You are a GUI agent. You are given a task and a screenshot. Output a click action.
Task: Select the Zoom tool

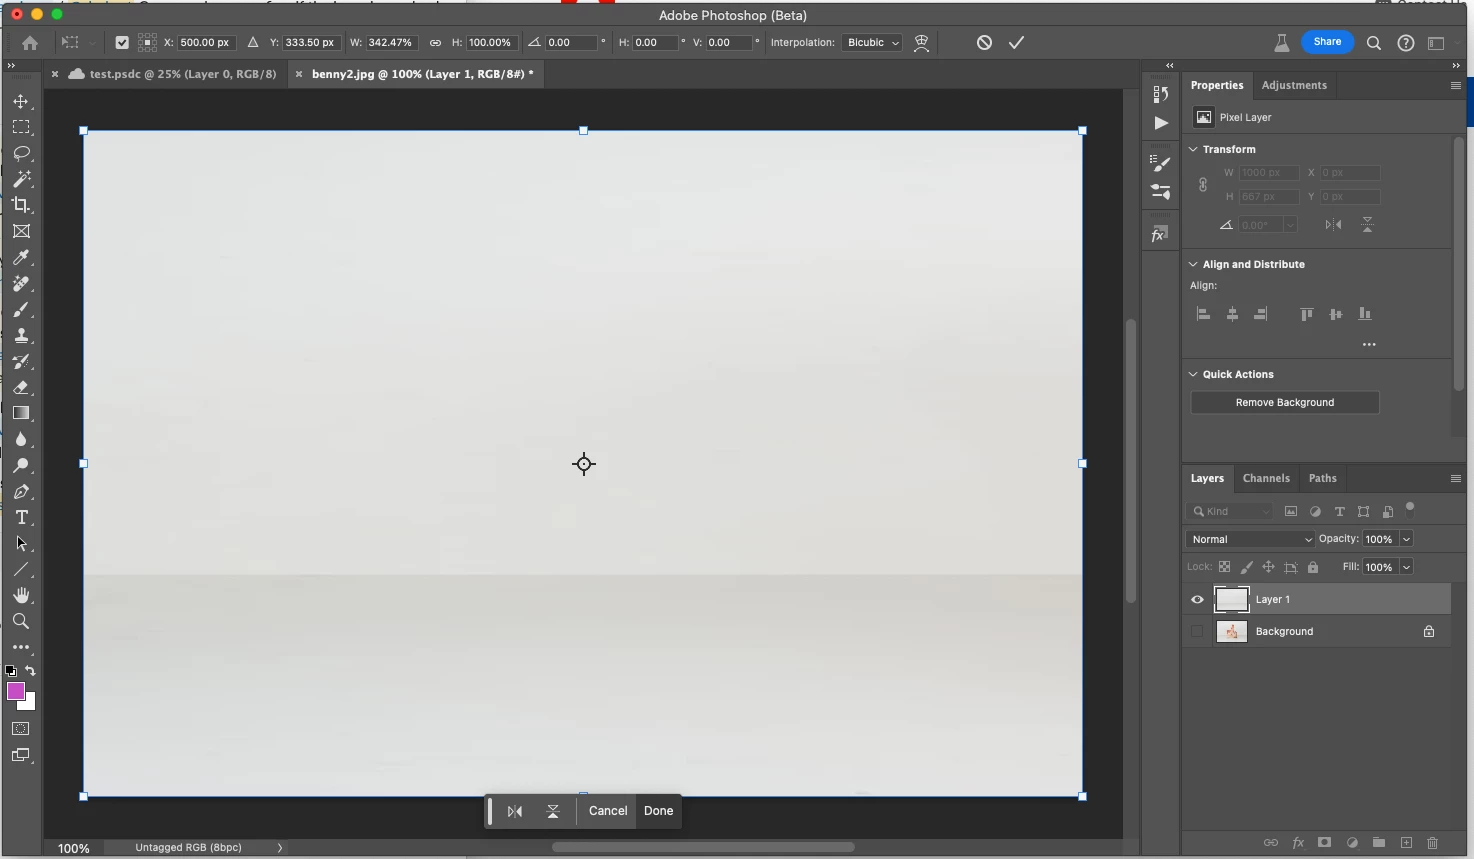point(21,622)
